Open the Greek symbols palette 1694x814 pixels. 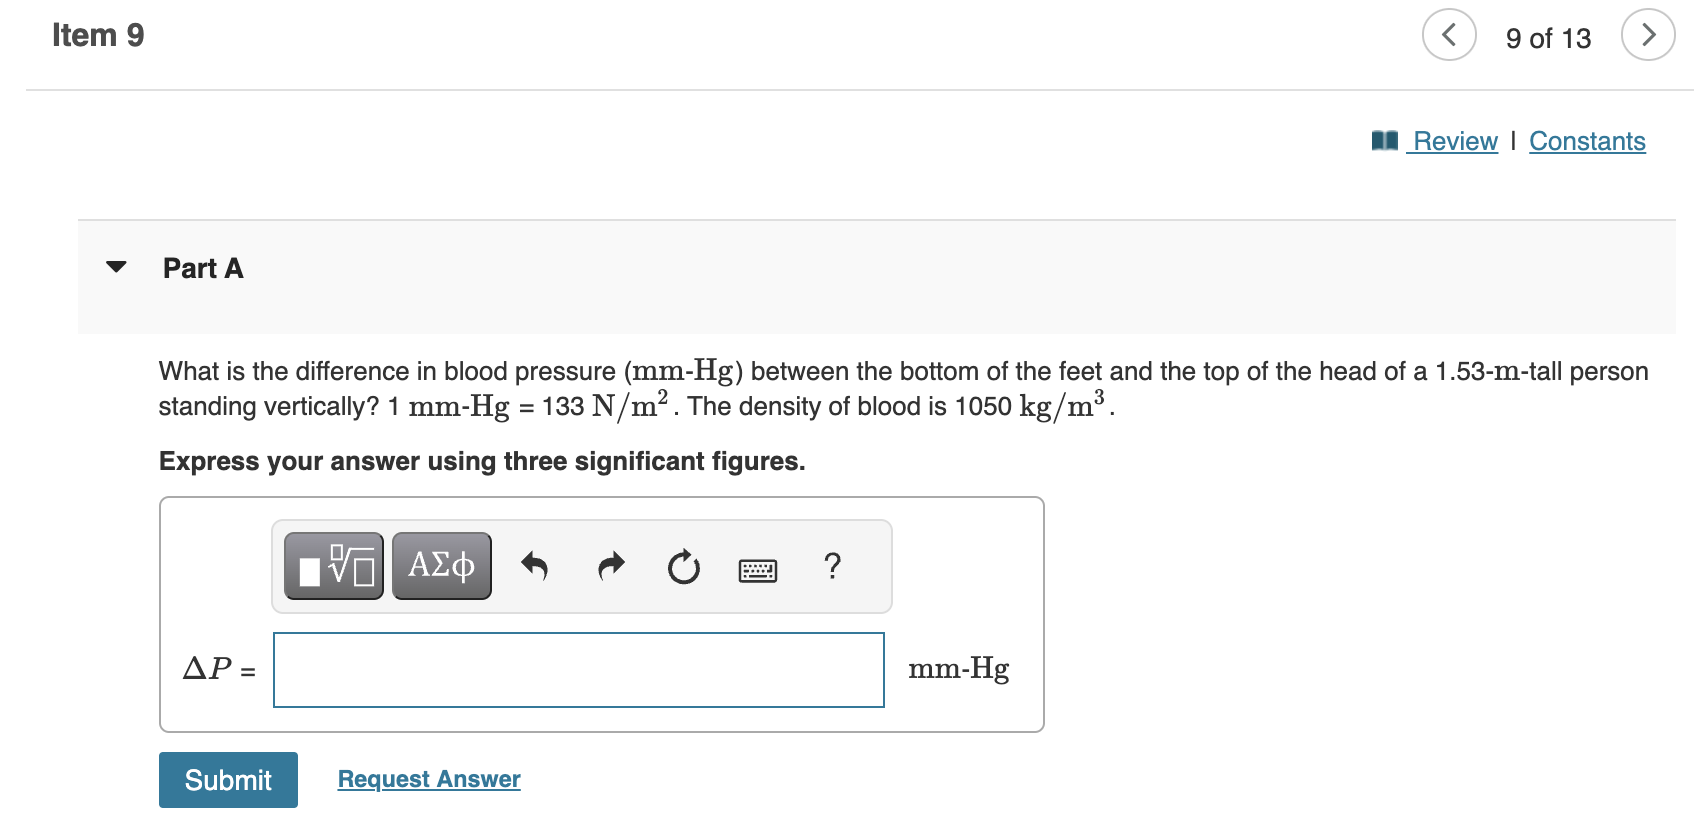coord(440,565)
